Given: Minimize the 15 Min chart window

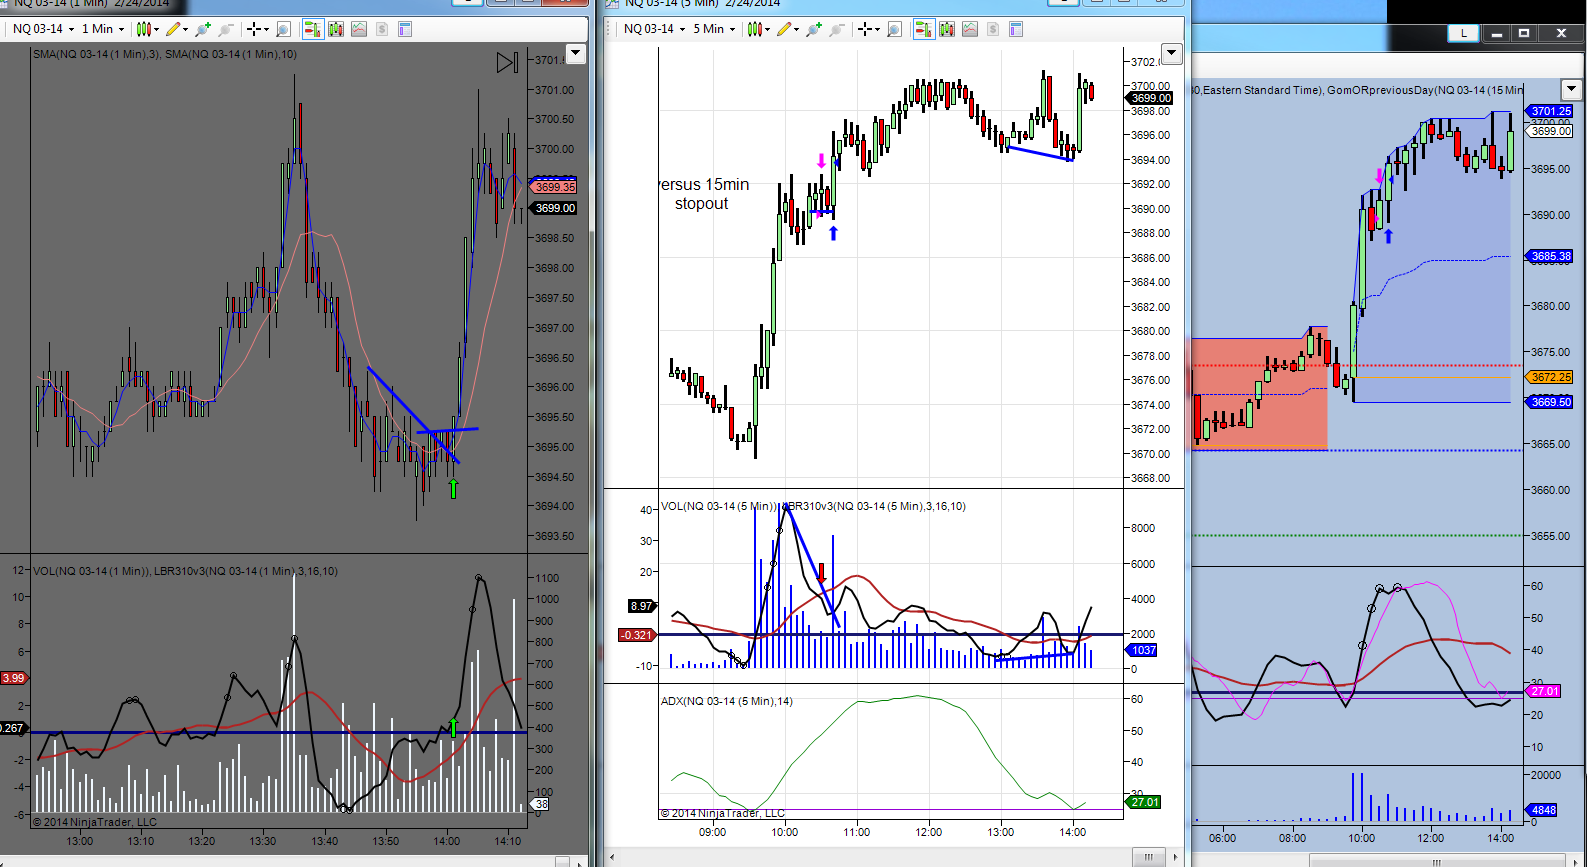Looking at the screenshot, I should [1497, 33].
